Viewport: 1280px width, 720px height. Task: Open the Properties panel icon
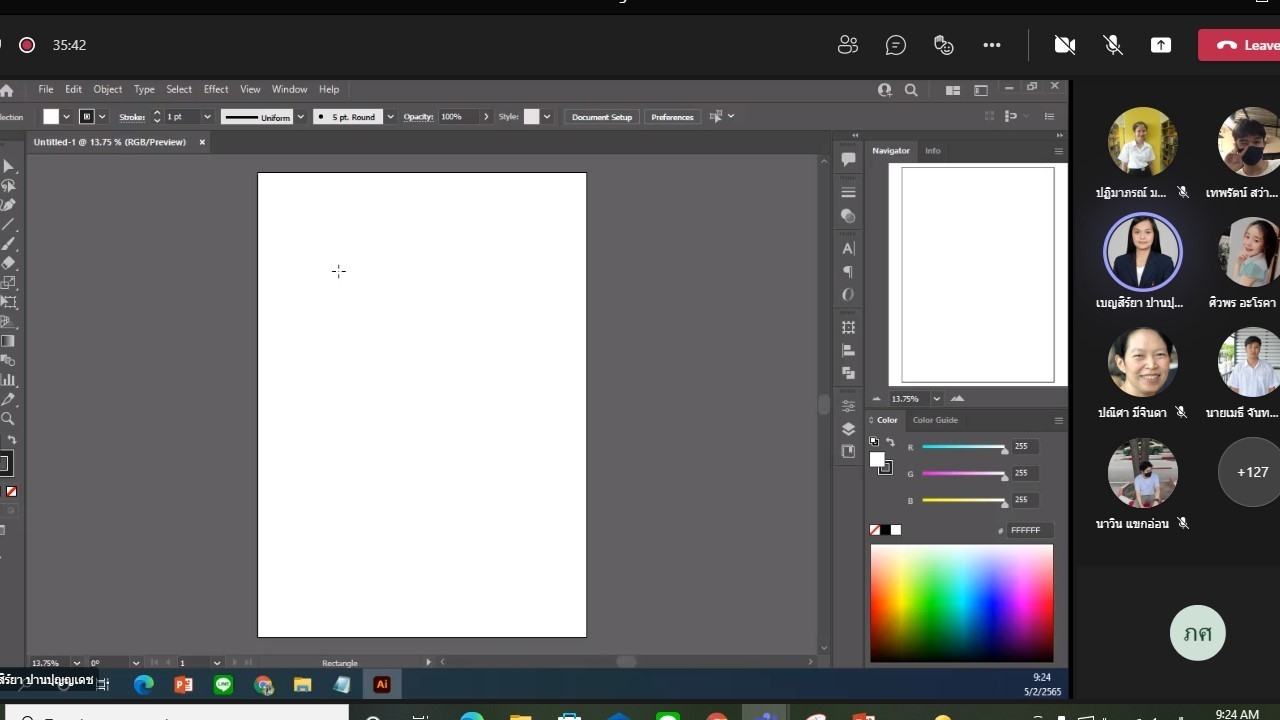point(848,406)
